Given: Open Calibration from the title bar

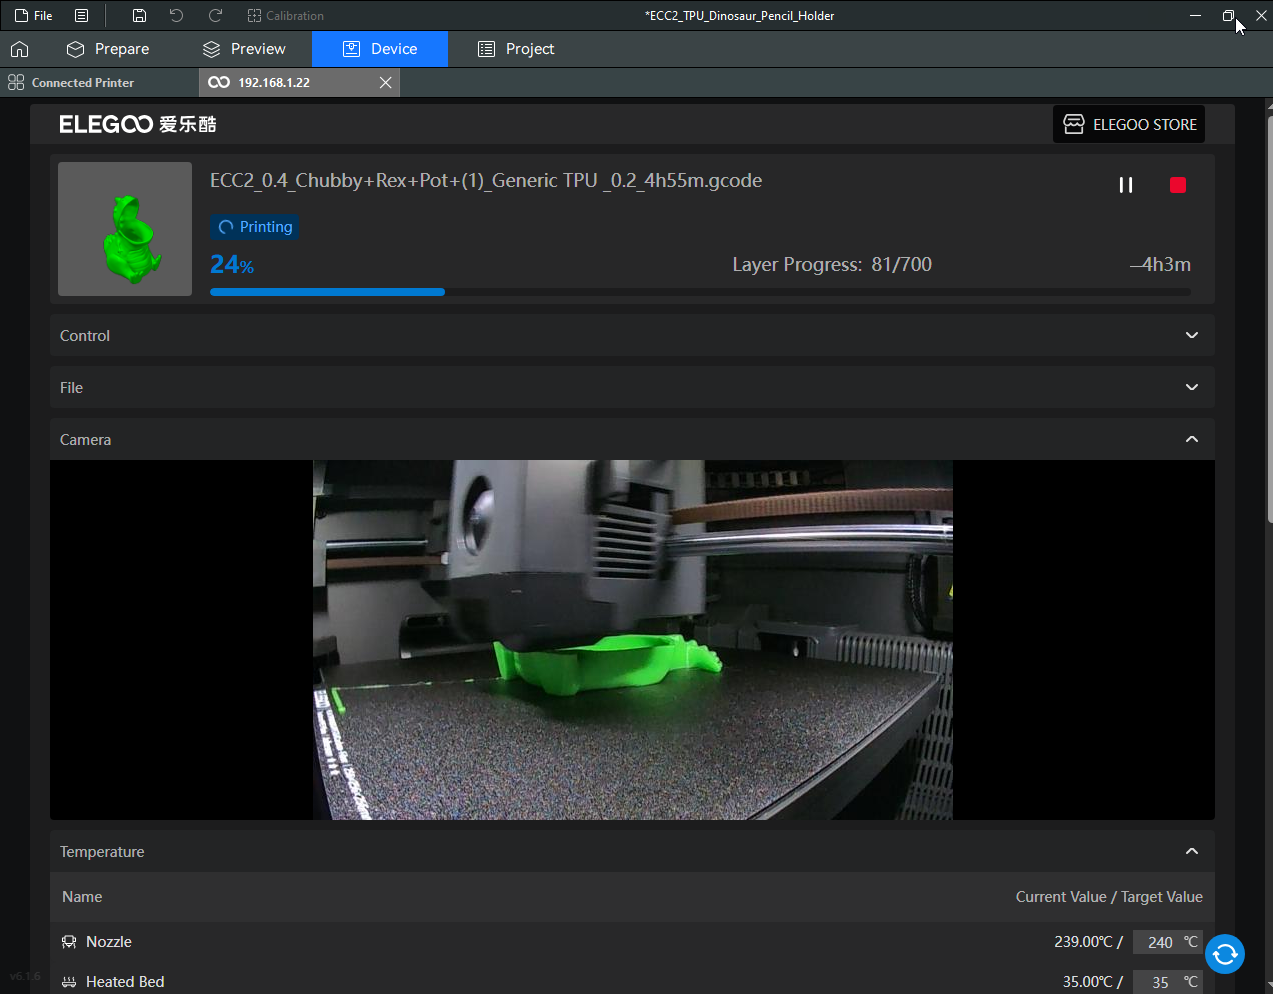Looking at the screenshot, I should 285,16.
